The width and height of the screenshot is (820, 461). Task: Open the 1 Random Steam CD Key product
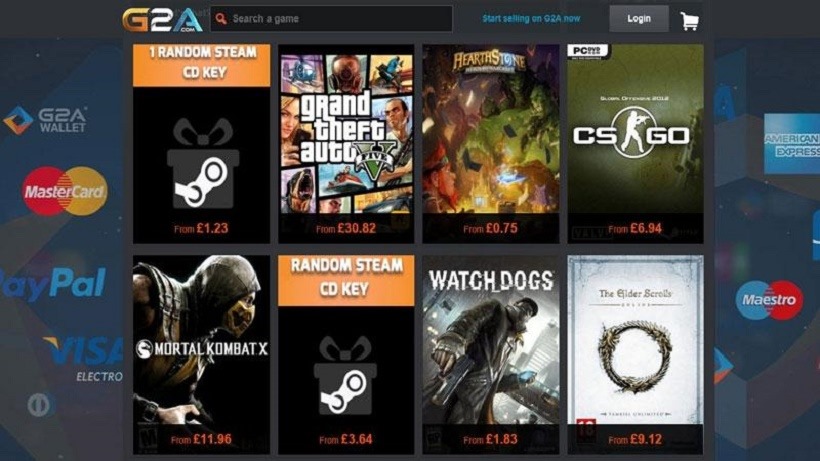pyautogui.click(x=201, y=144)
